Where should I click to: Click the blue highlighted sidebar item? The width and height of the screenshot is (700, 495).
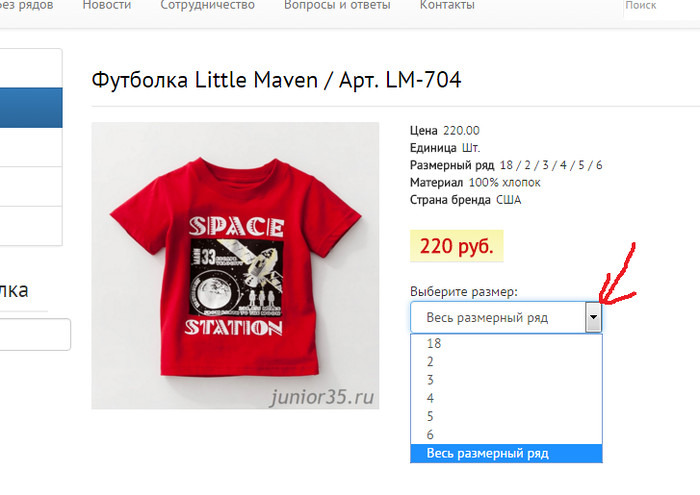(31, 108)
